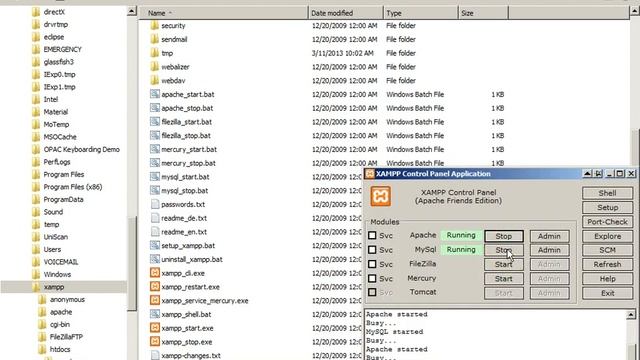Click setup_xampp.bat file icon
Viewport: 640px width, 360px height.
(154, 245)
